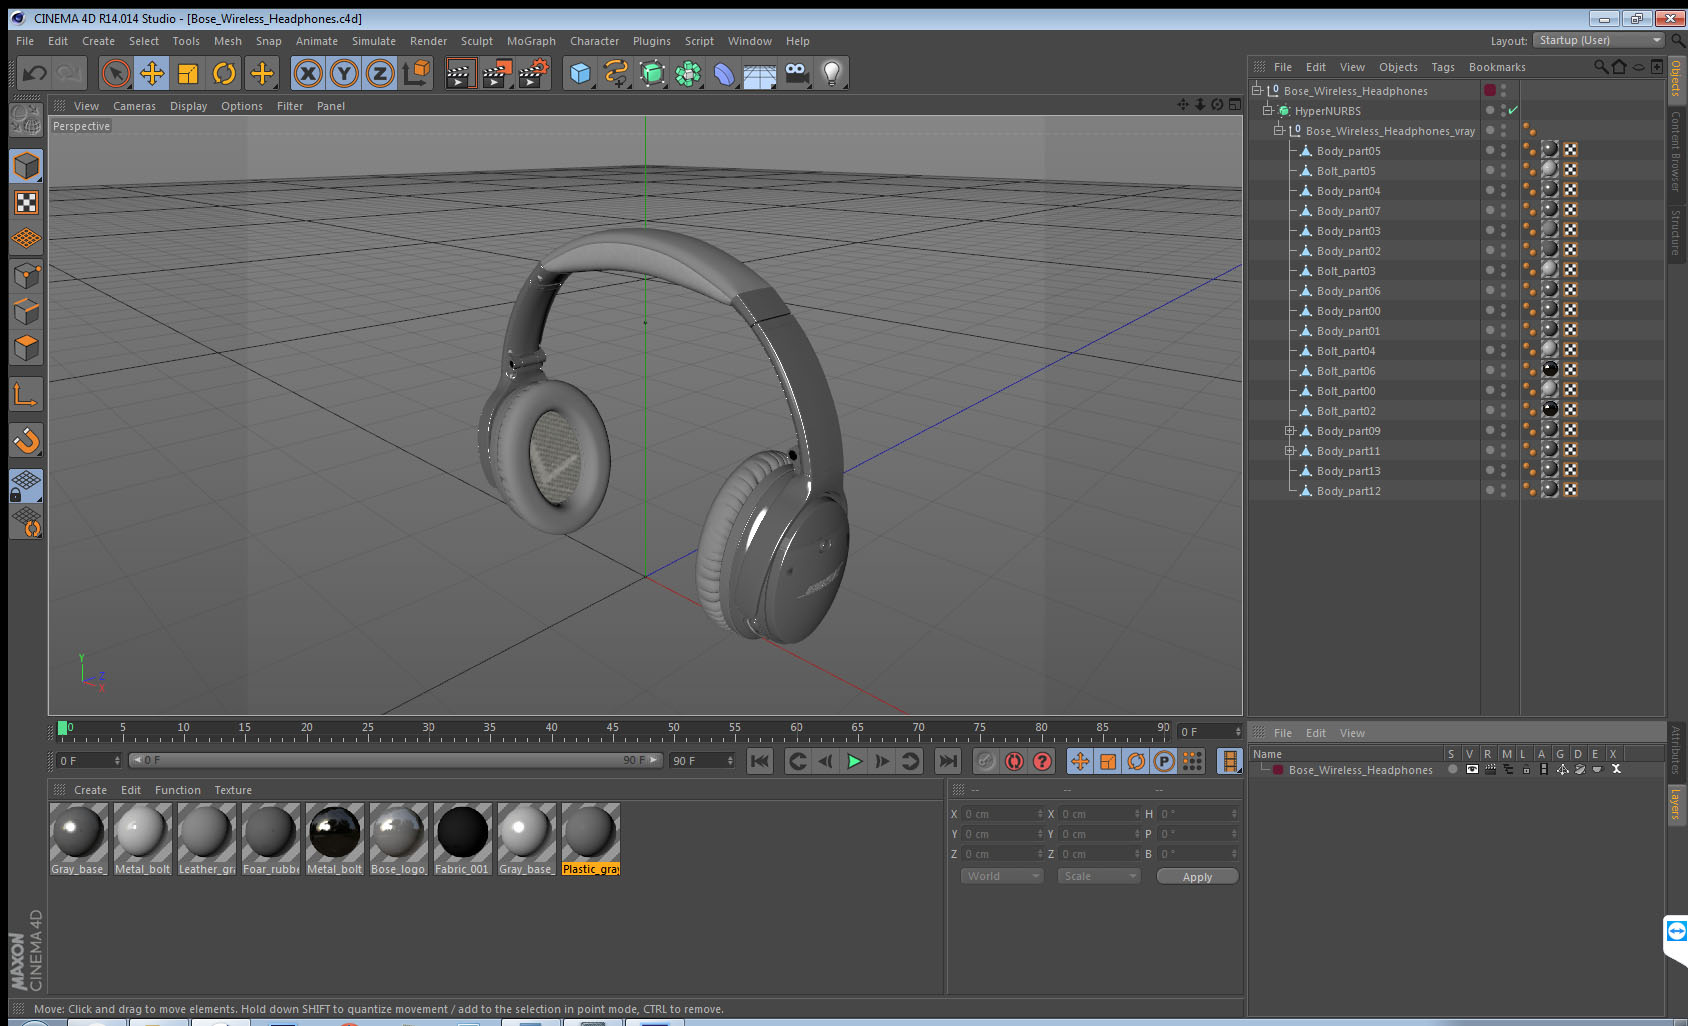Search objects with magnifier icon

point(1600,67)
